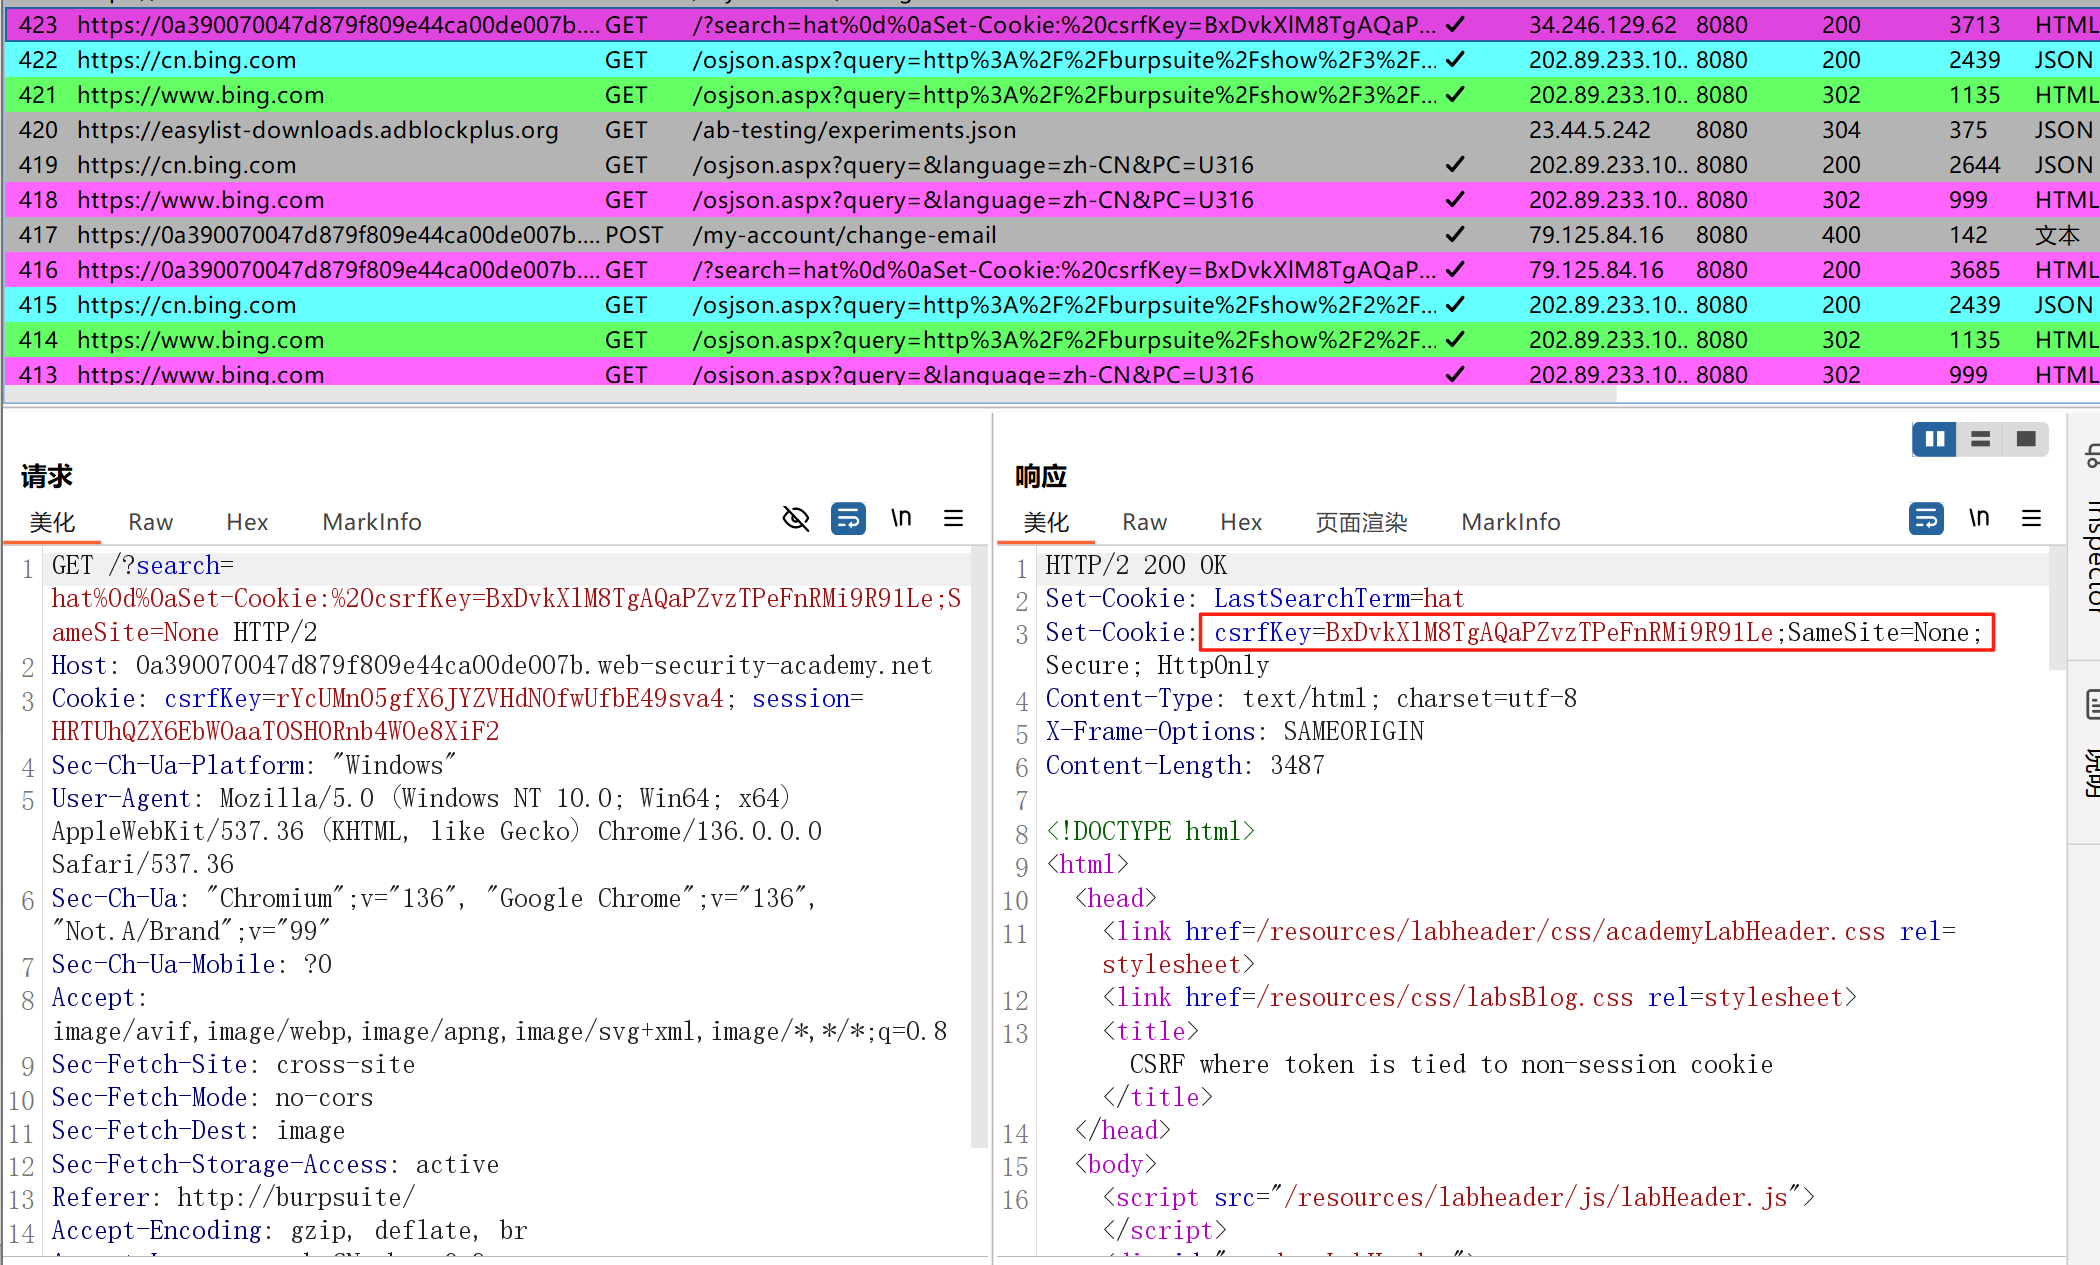Open MarkInfo tab in response panel
2100x1265 pixels.
click(1510, 522)
